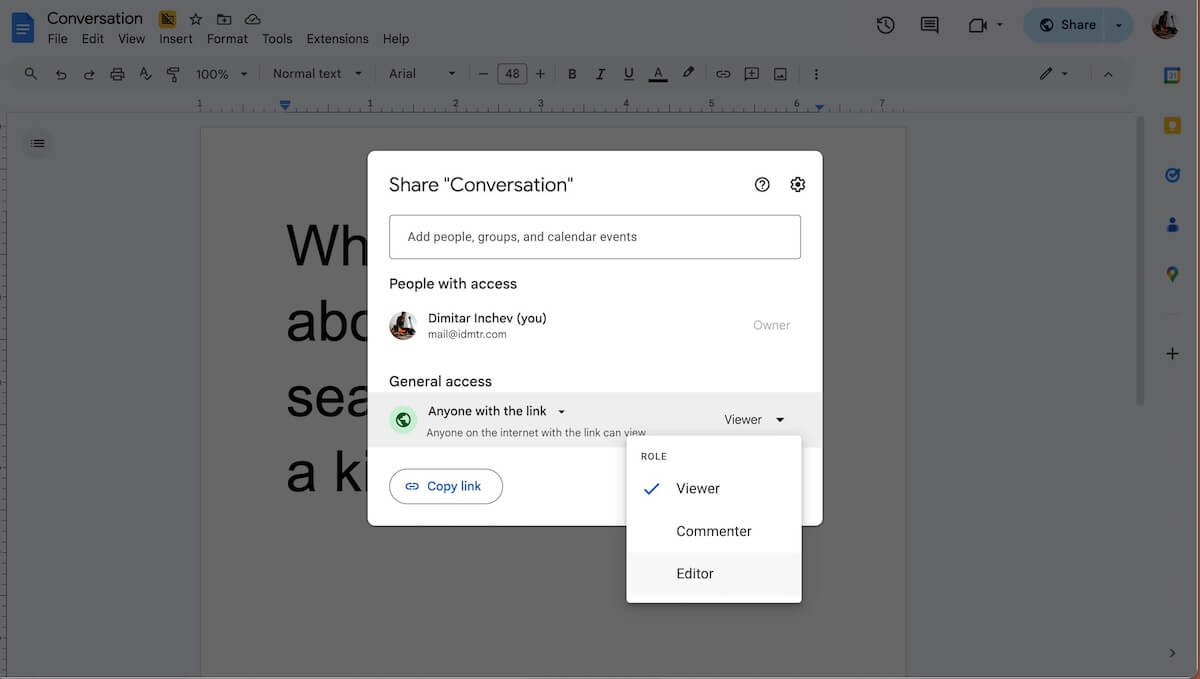Choose the Commenter role
This screenshot has width=1200, height=679.
coord(713,532)
